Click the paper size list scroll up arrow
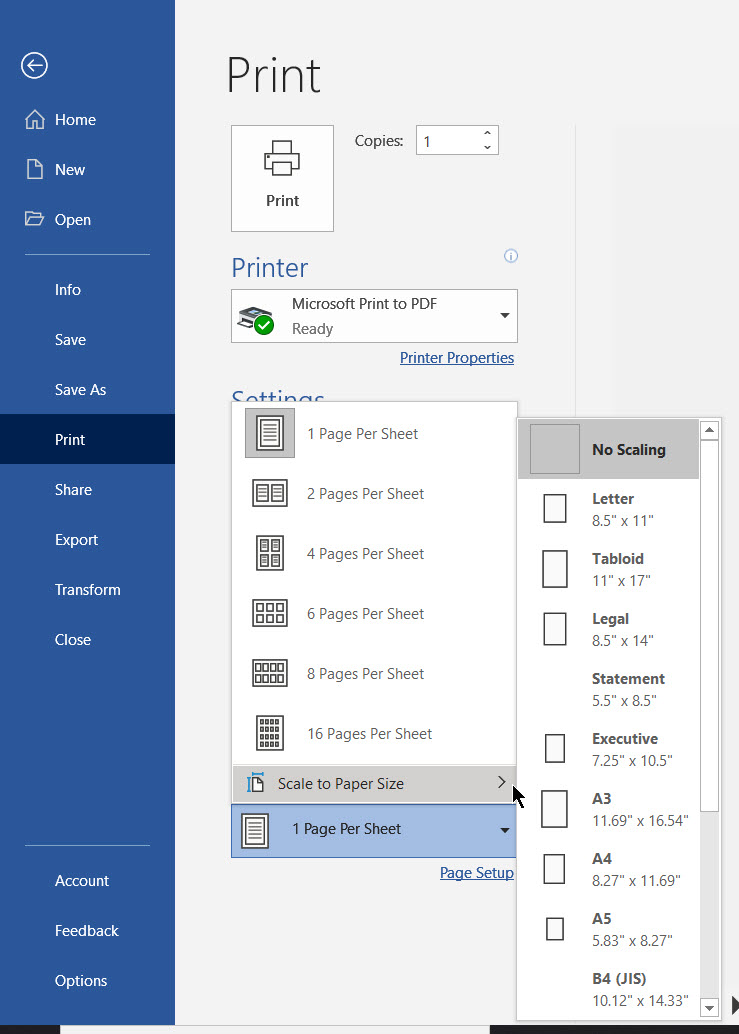Image resolution: width=739 pixels, height=1034 pixels. pos(709,431)
